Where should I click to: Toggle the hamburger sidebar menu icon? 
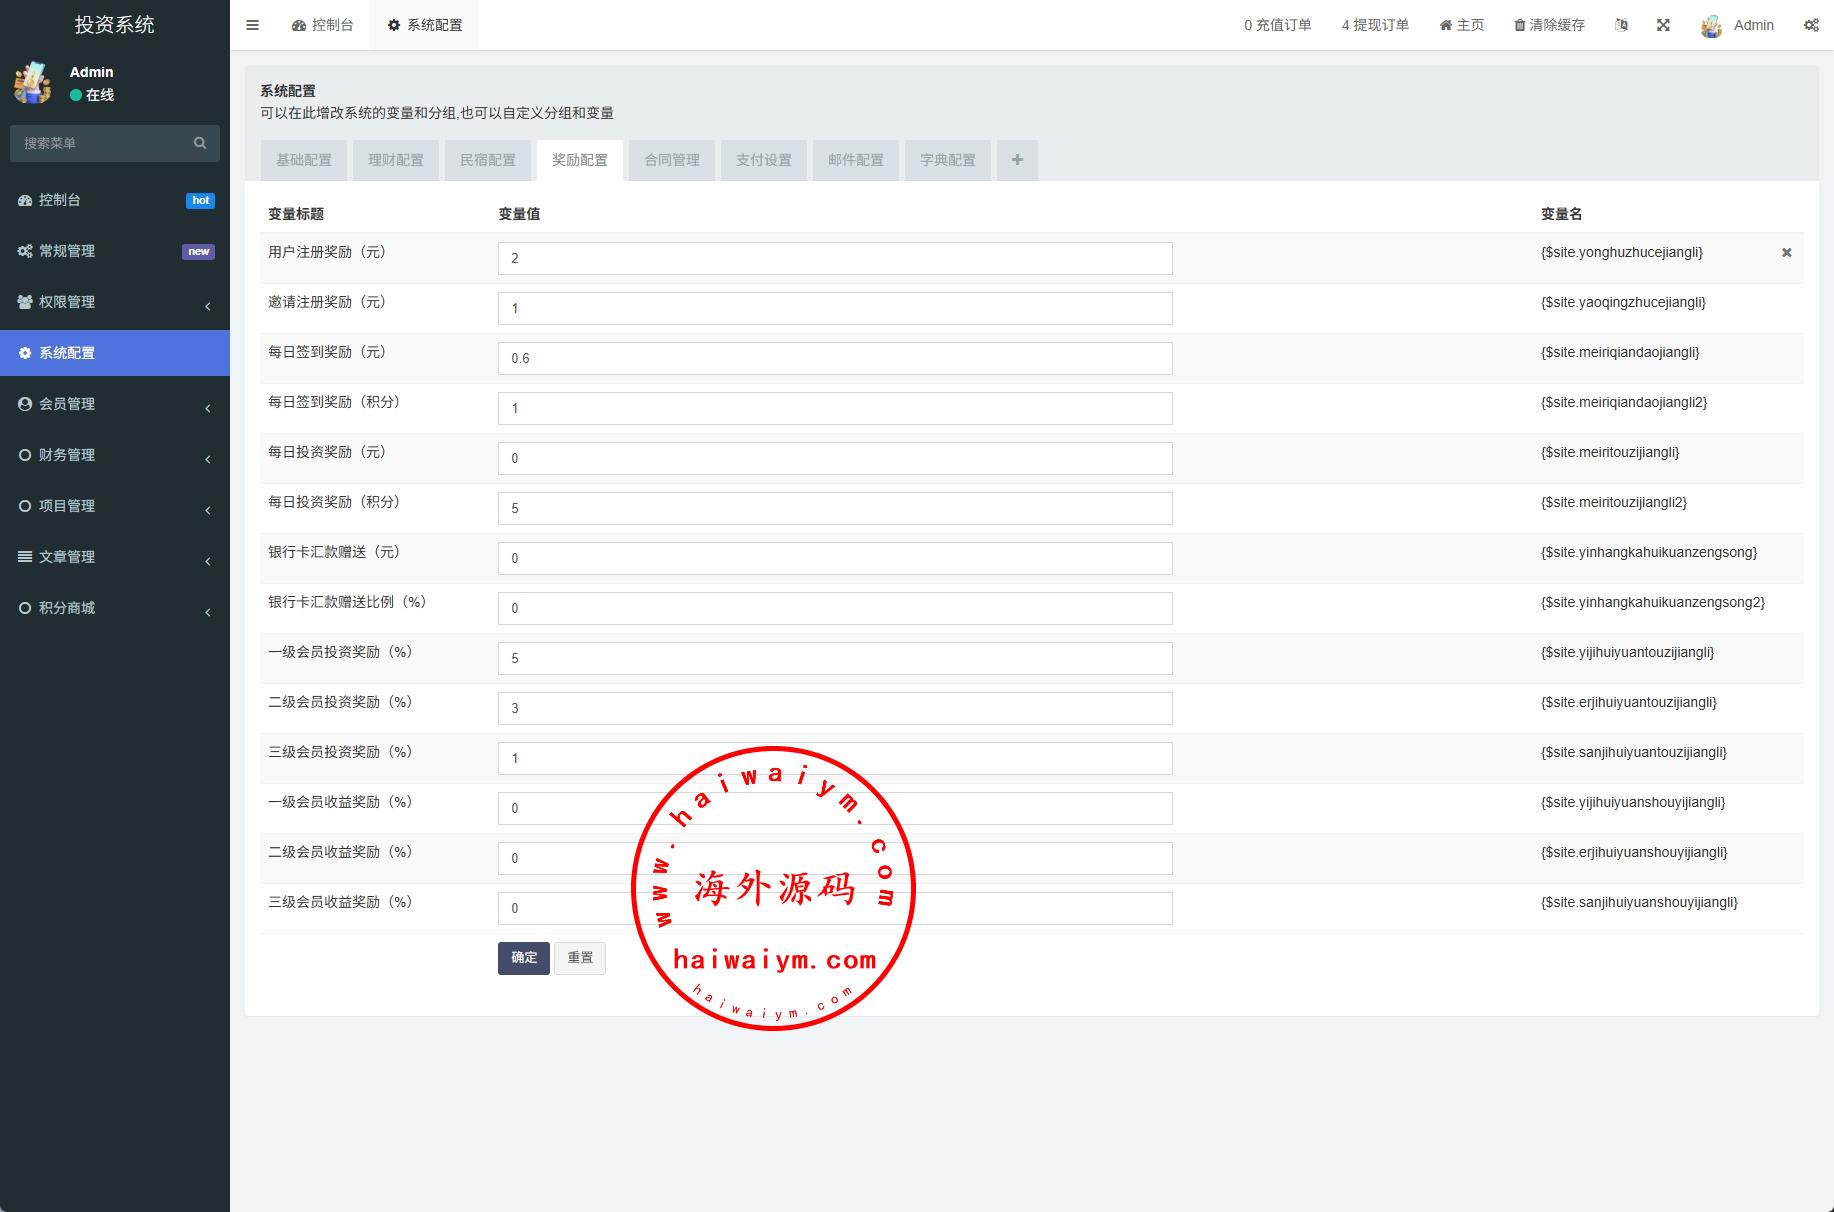point(252,25)
